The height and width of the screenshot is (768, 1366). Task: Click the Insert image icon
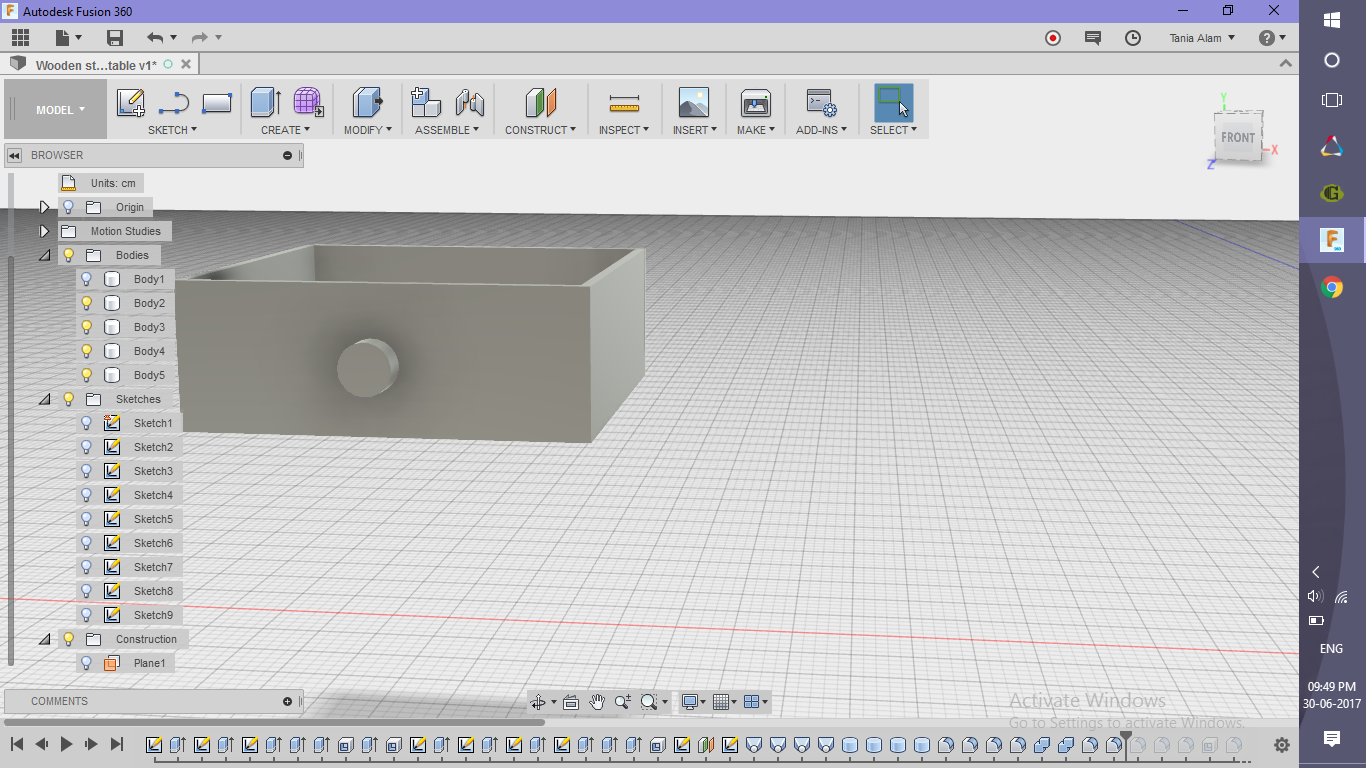click(x=693, y=103)
